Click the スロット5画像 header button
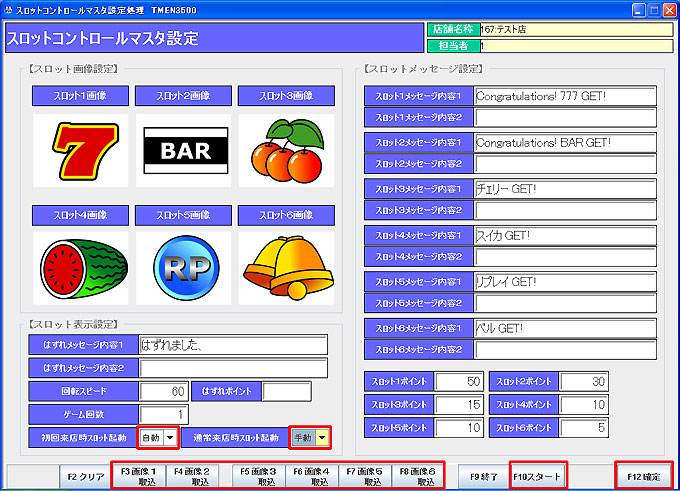Viewport: 680px width, 491px height. (x=183, y=215)
